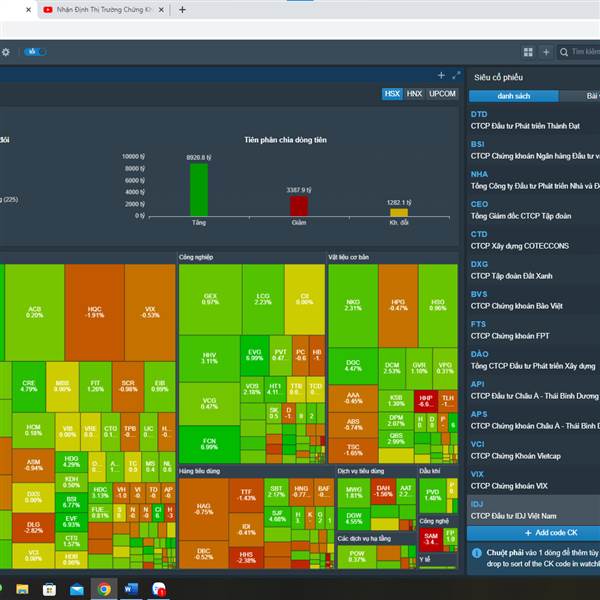Viewport: 600px width, 600px height.
Task: Click the HPG -0.47% tile
Action: click(398, 305)
